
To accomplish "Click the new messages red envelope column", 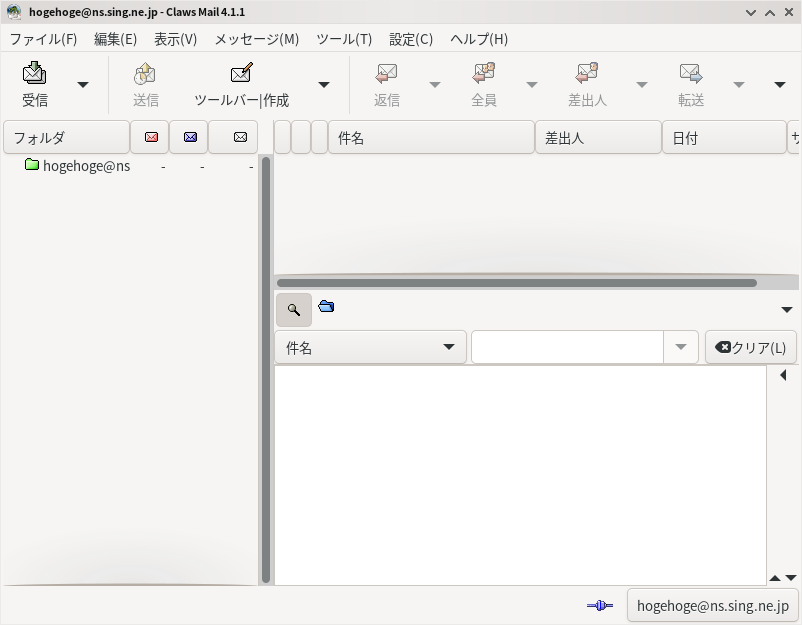I will click(150, 137).
